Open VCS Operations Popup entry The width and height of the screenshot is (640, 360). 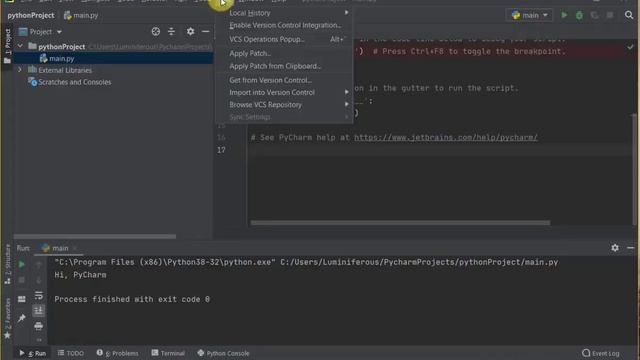[284, 39]
